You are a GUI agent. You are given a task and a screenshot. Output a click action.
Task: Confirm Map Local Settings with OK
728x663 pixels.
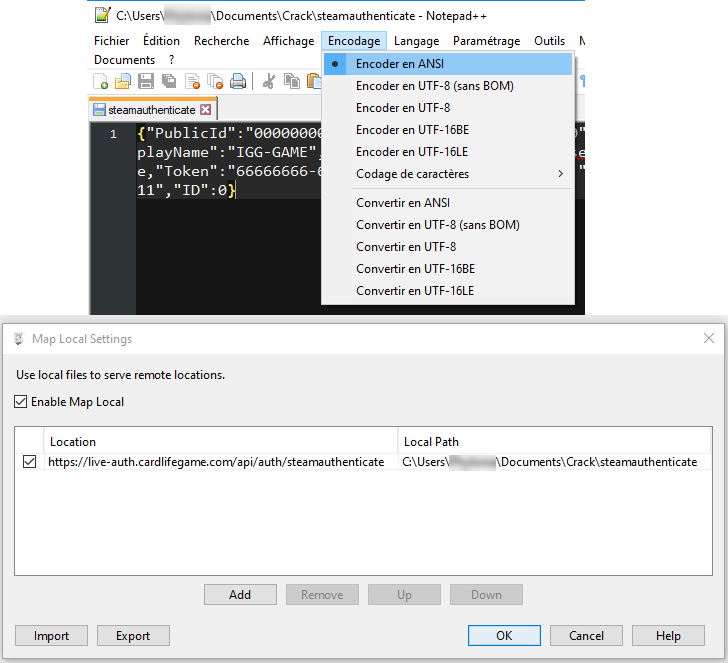pos(504,636)
